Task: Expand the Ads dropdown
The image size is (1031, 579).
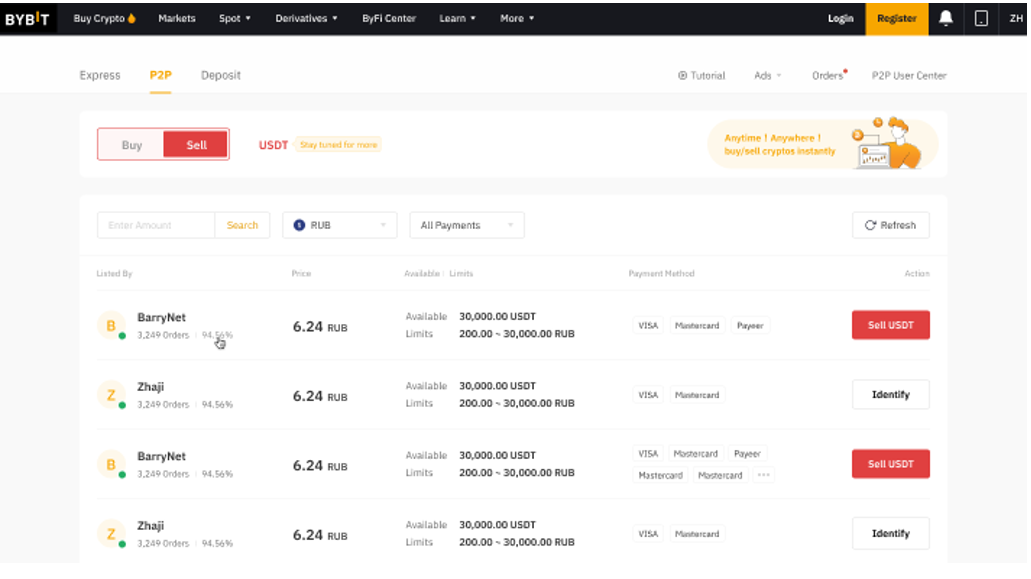Action: click(768, 75)
